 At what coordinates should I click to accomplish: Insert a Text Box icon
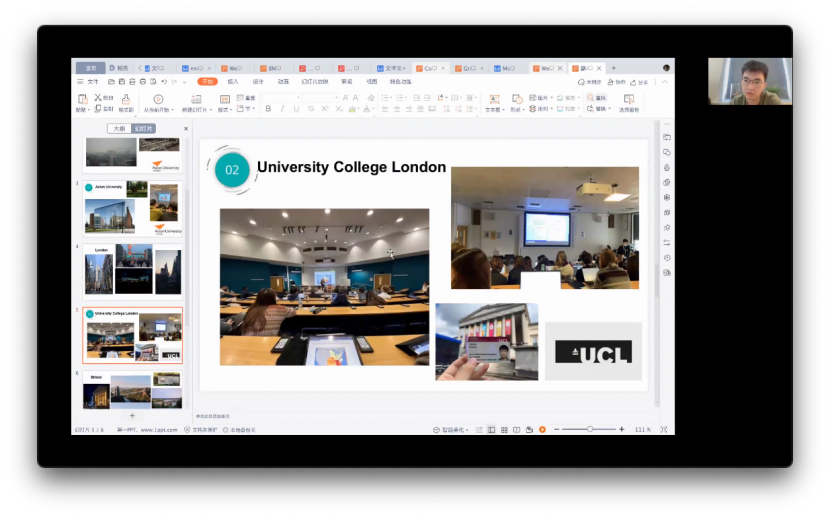[494, 99]
